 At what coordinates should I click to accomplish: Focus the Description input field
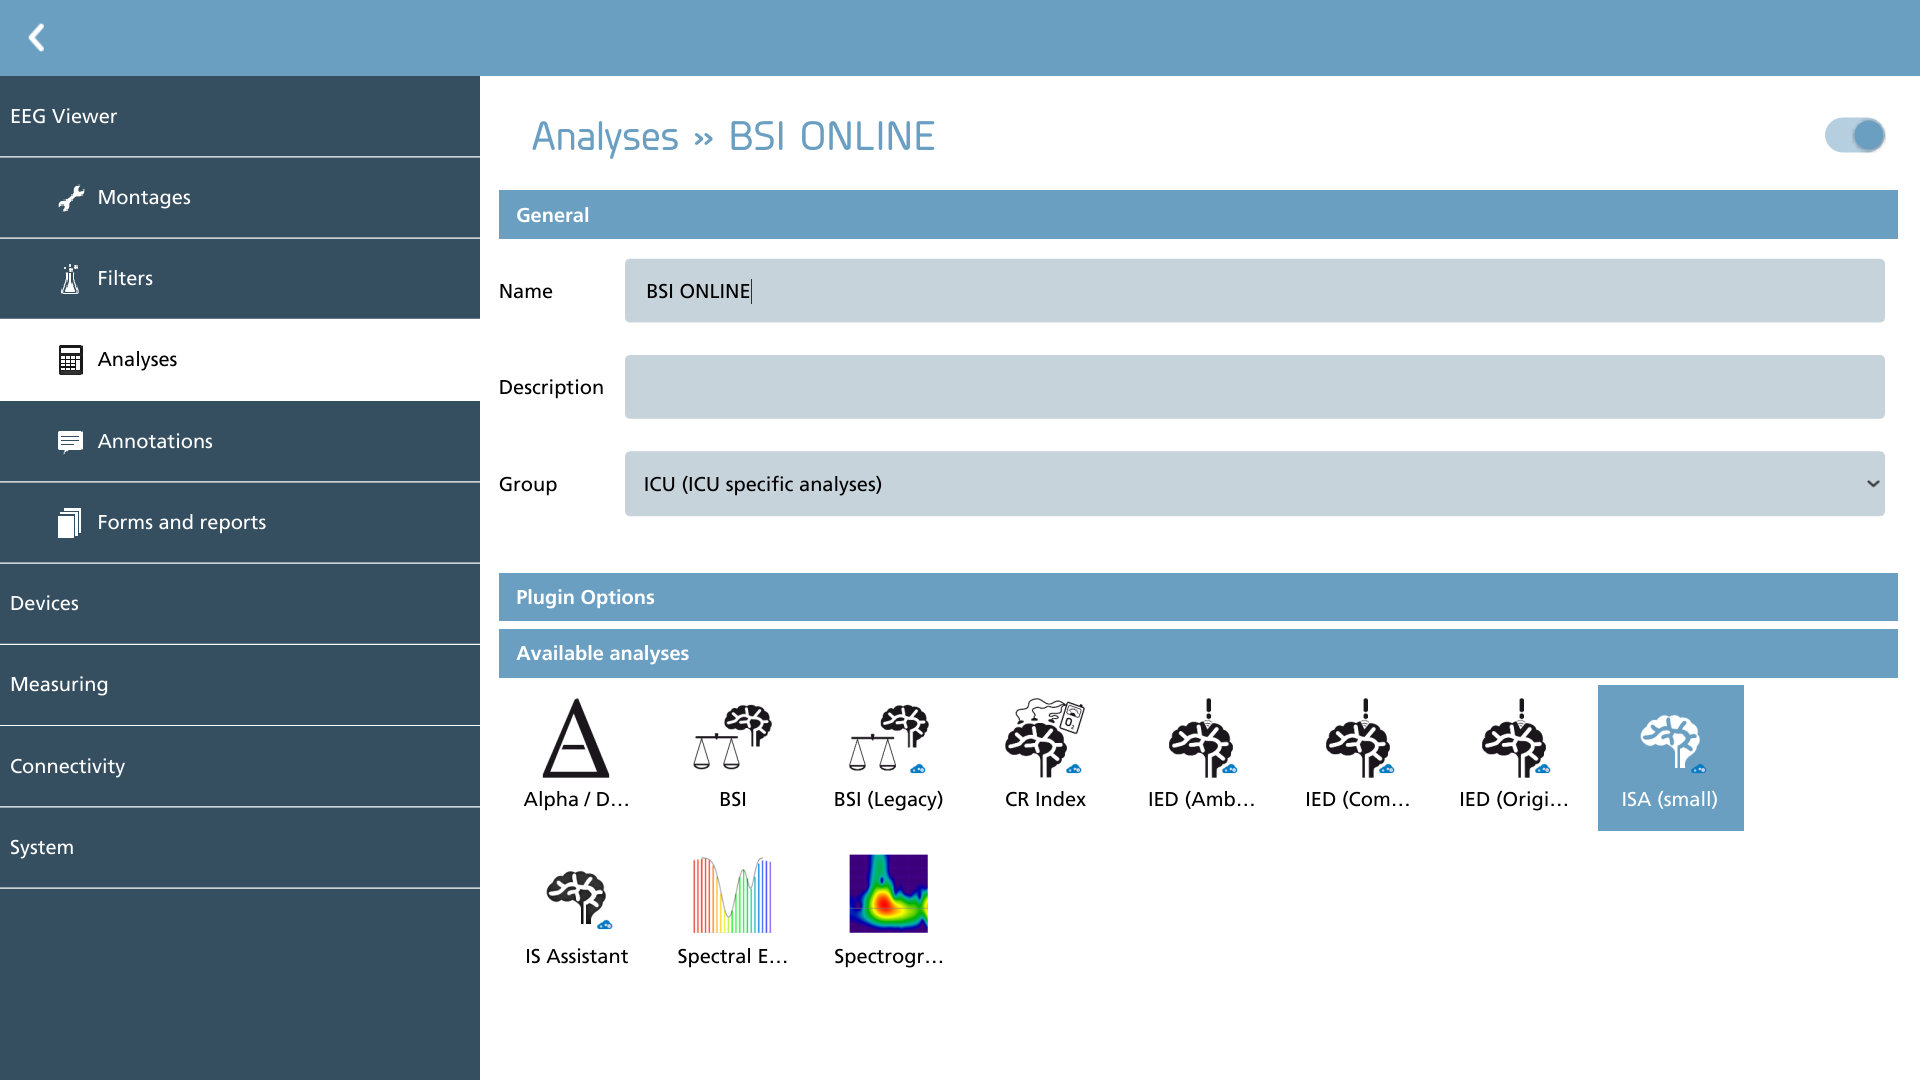tap(1255, 387)
